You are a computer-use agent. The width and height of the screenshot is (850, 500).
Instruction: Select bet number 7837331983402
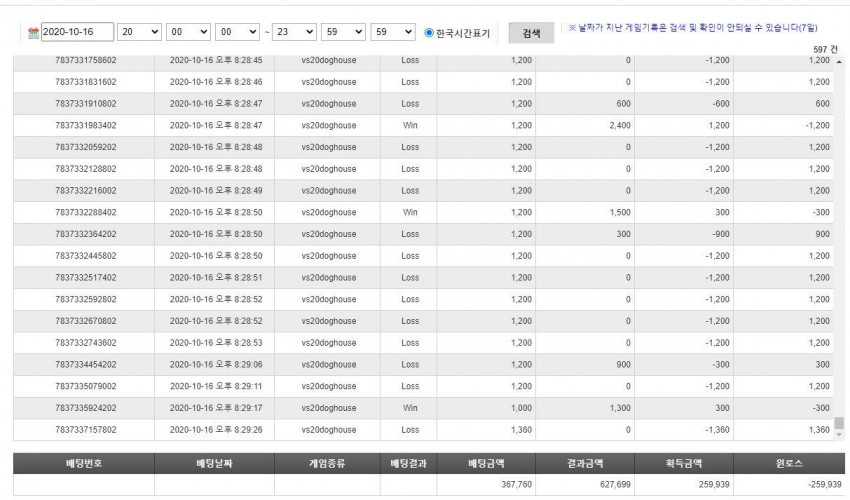tap(86, 125)
